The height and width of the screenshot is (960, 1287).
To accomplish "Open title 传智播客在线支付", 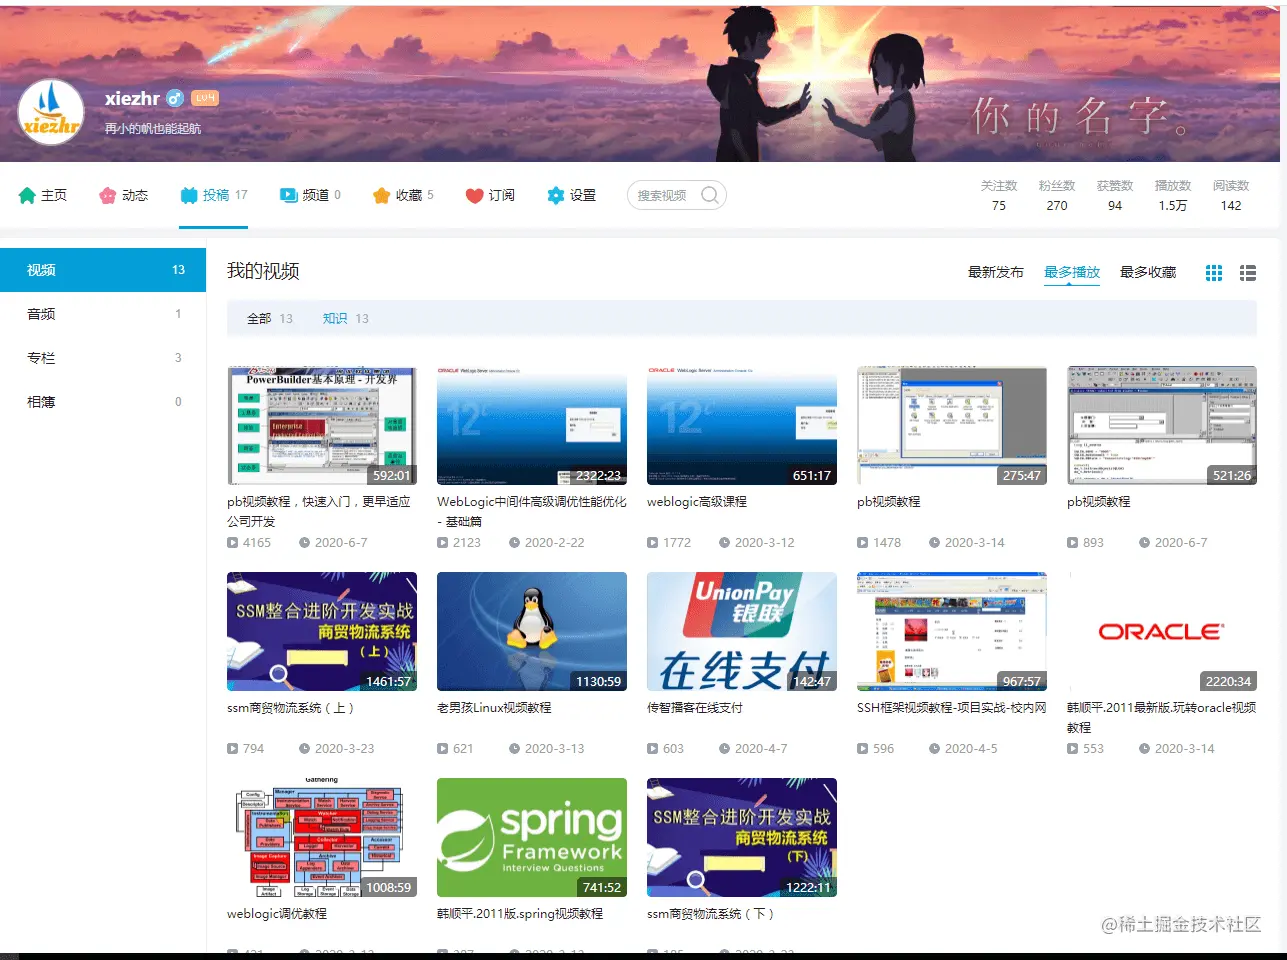I will tap(695, 708).
